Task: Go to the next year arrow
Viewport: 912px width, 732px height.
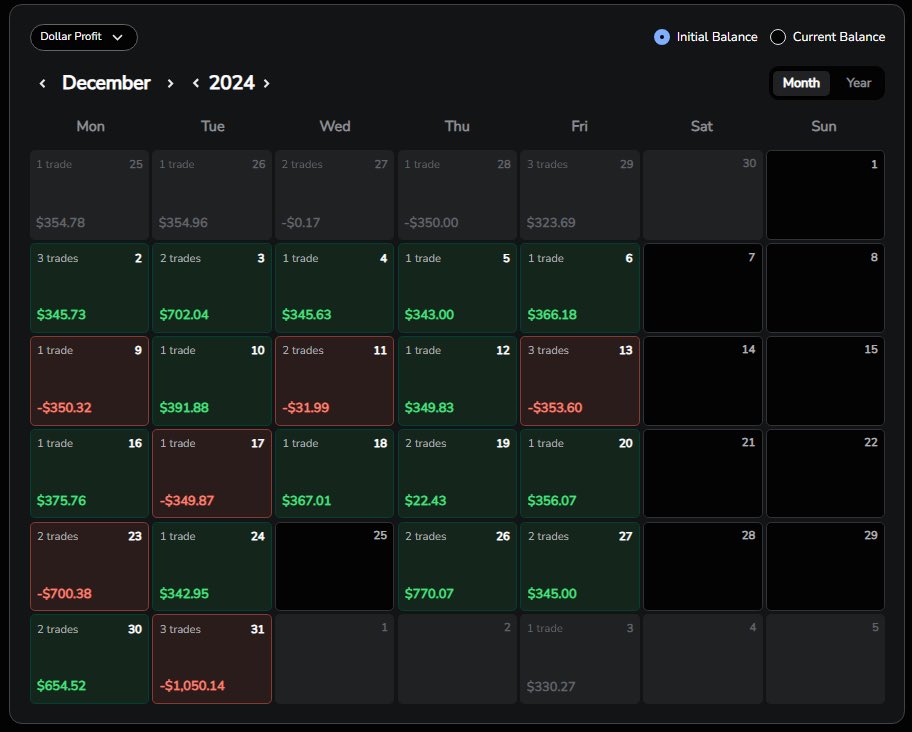Action: click(x=266, y=84)
